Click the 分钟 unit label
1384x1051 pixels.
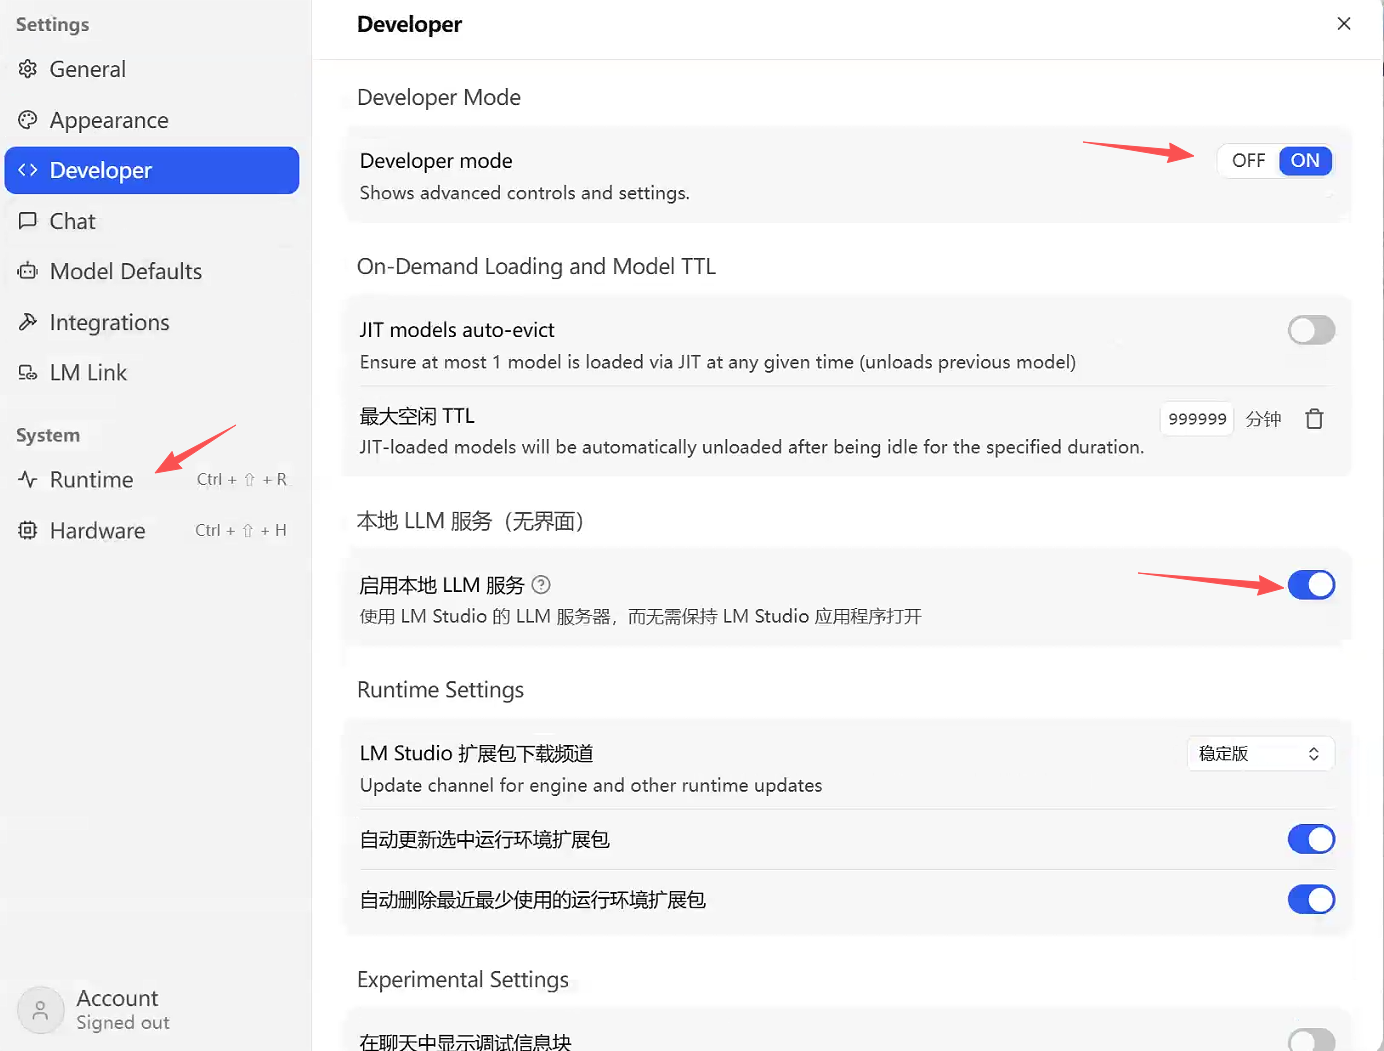pyautogui.click(x=1263, y=419)
